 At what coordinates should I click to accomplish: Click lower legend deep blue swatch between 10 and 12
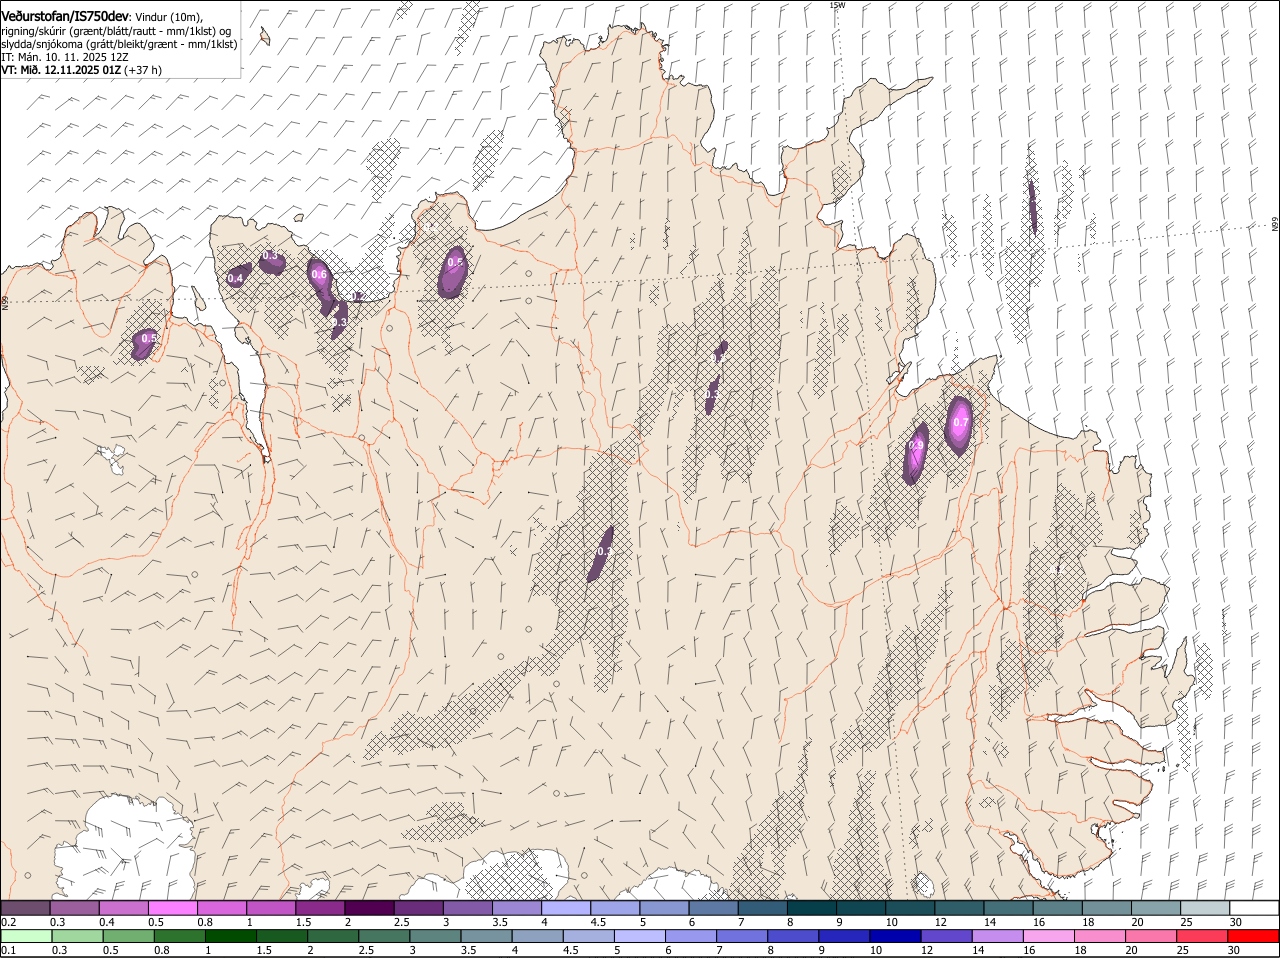(896, 936)
